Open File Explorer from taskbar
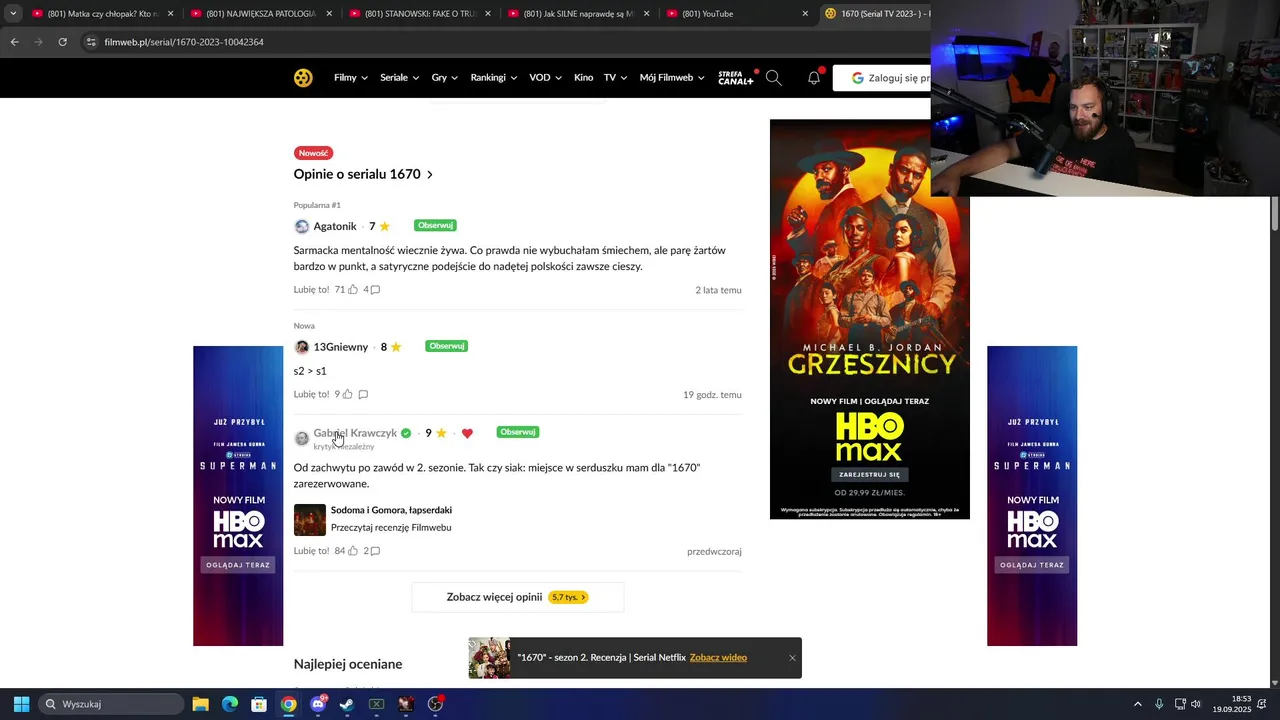 click(200, 704)
